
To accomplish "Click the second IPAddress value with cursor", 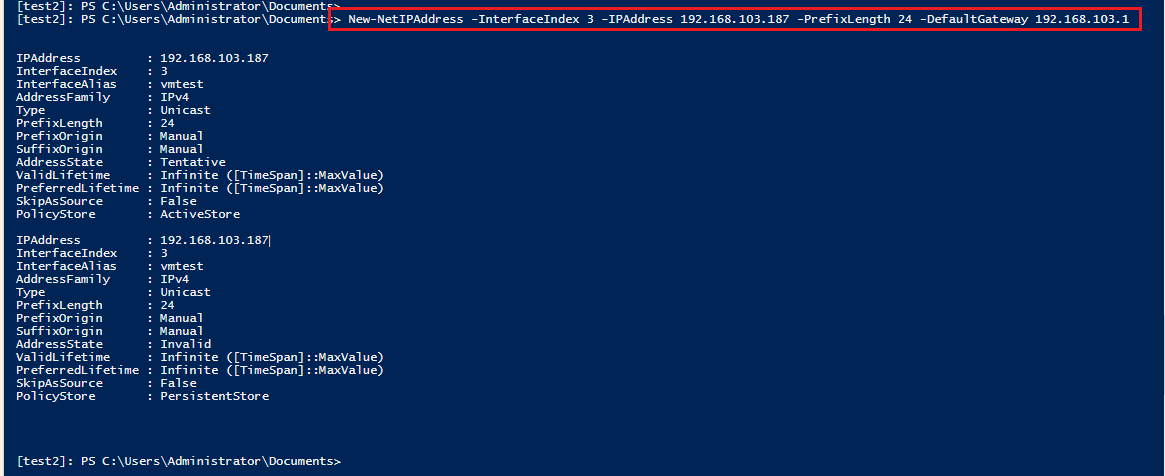I will point(215,240).
